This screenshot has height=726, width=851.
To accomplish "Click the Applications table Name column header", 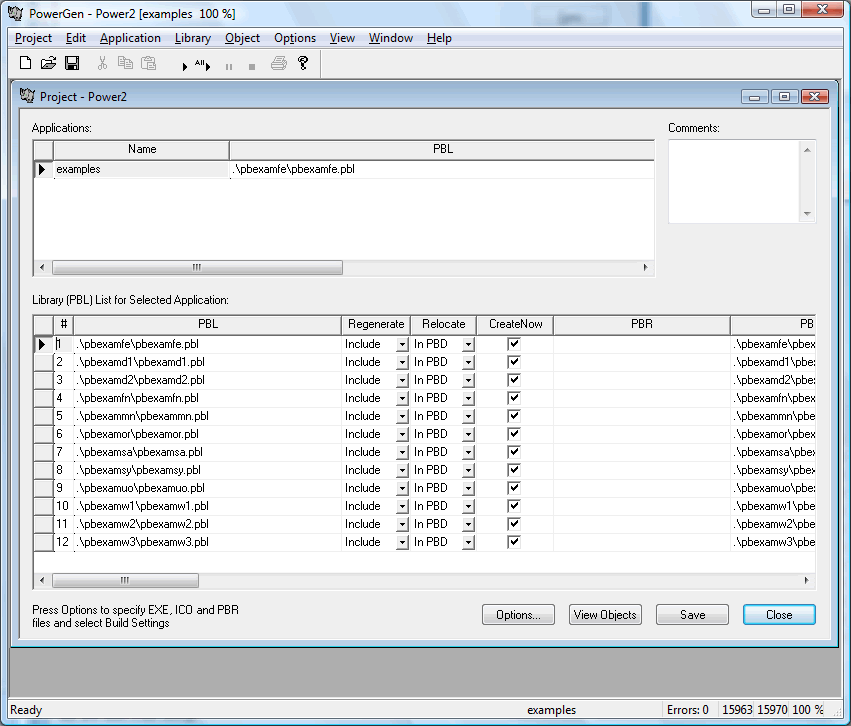I will point(141,149).
